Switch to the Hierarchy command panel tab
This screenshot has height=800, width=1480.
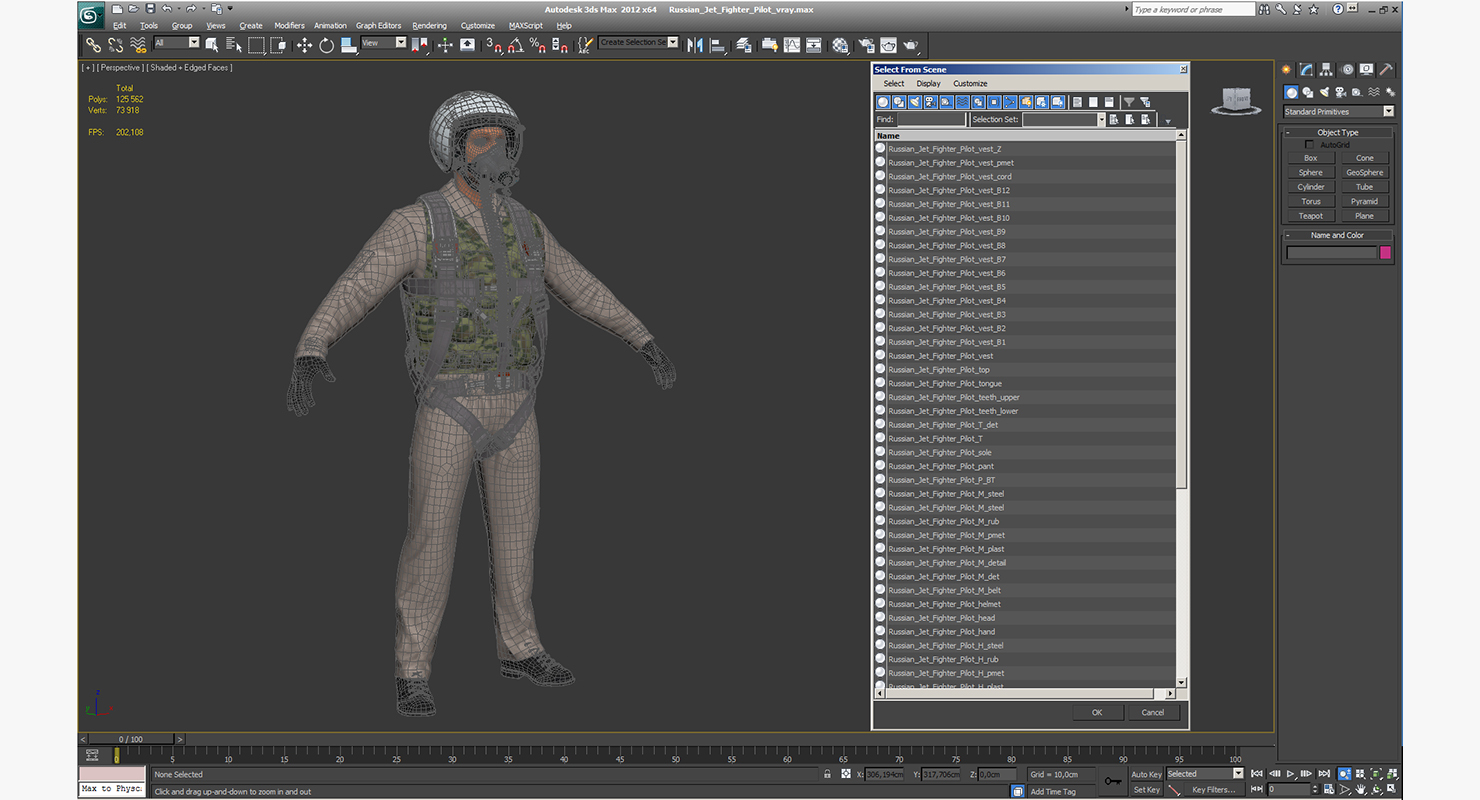pyautogui.click(x=1326, y=69)
